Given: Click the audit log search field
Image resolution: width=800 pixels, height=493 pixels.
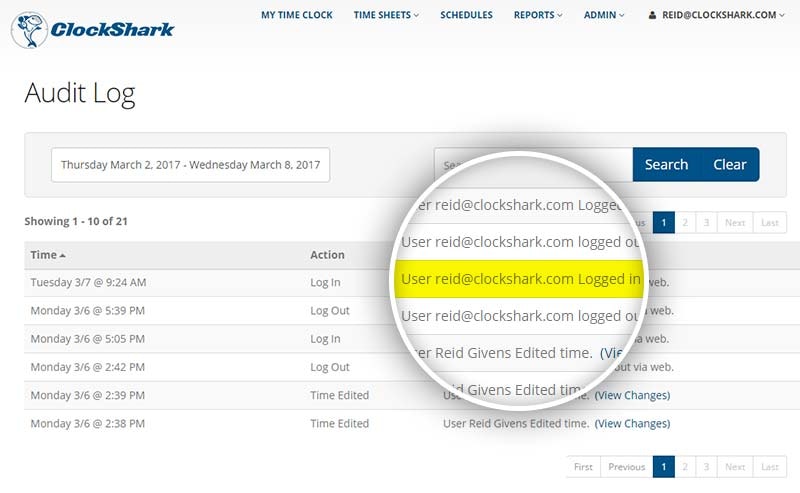Looking at the screenshot, I should [533, 165].
